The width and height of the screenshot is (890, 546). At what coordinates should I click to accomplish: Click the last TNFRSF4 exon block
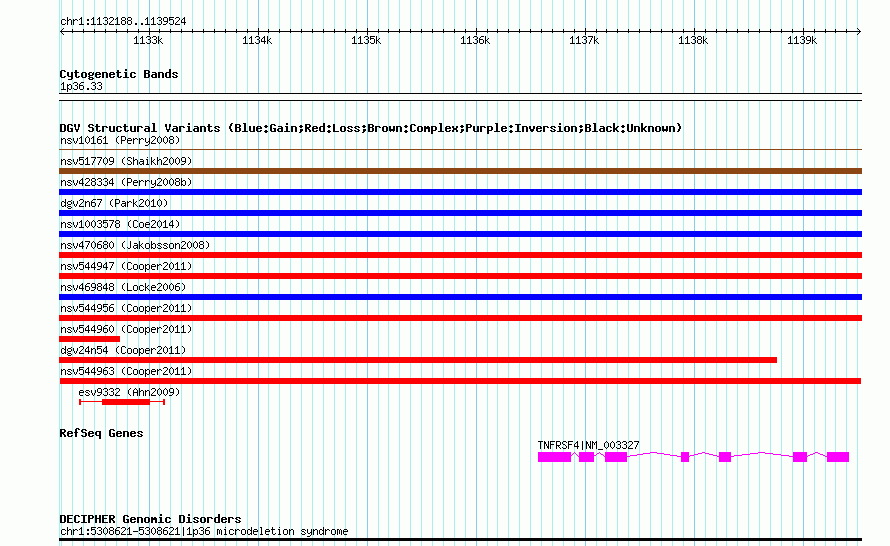(838, 457)
